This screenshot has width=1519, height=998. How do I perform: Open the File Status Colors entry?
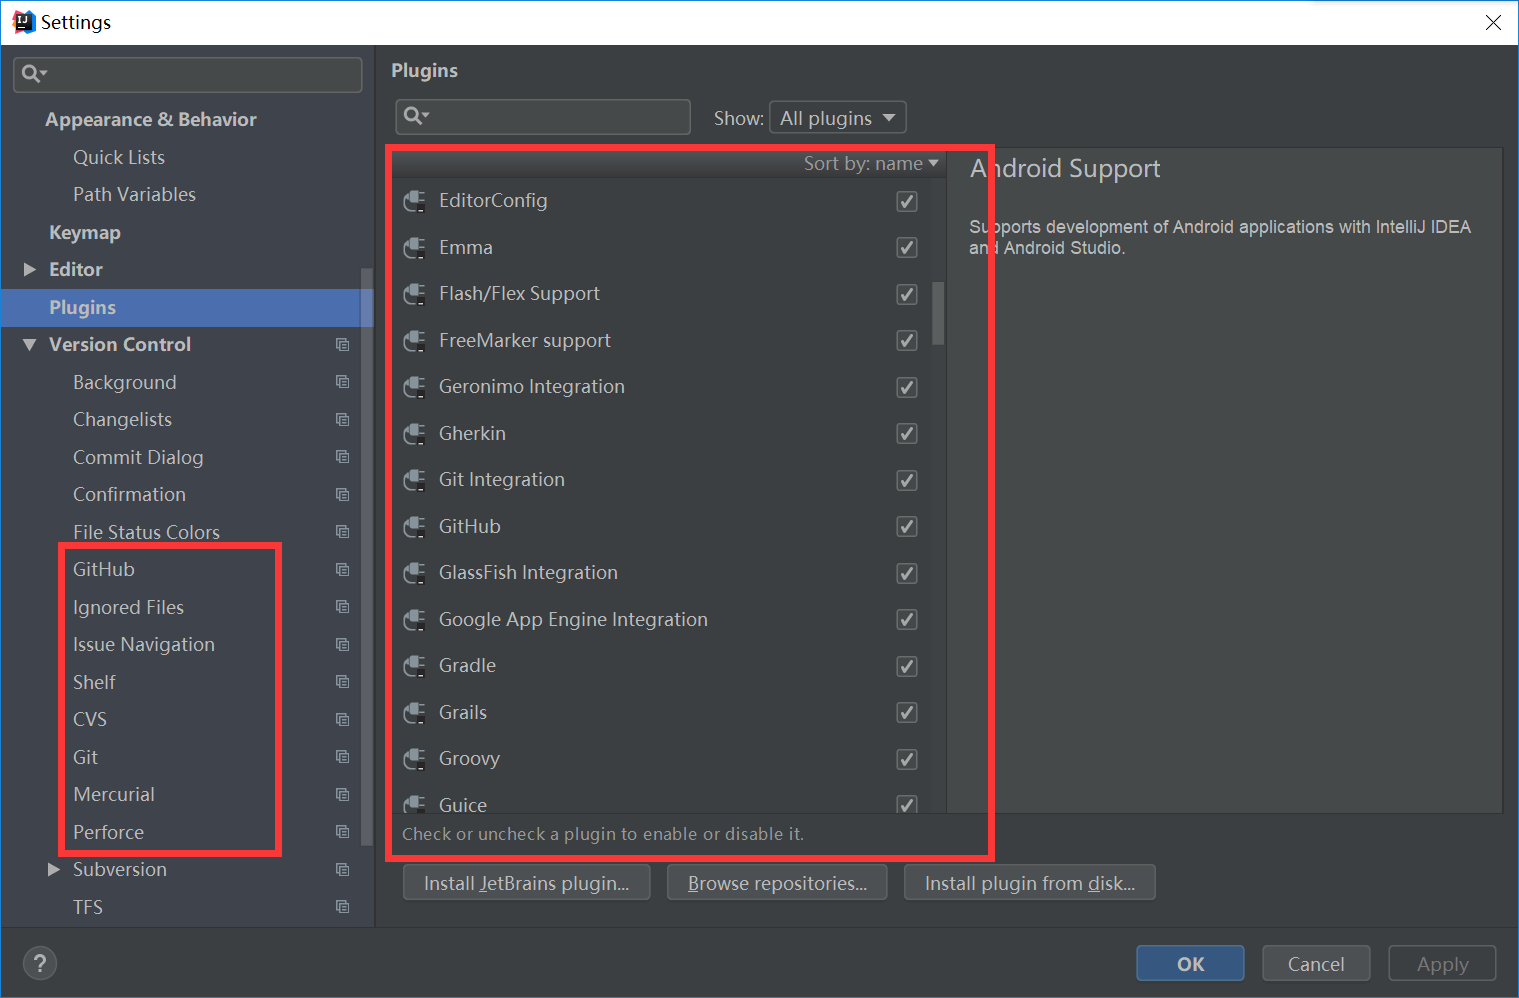(x=147, y=532)
